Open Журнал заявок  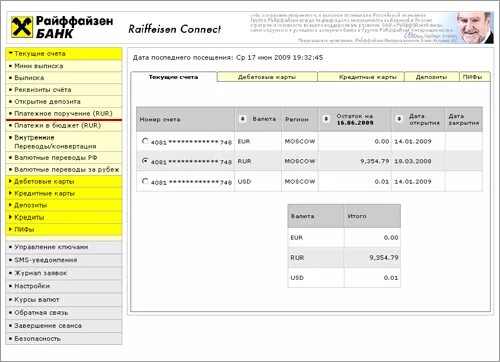pos(64,273)
